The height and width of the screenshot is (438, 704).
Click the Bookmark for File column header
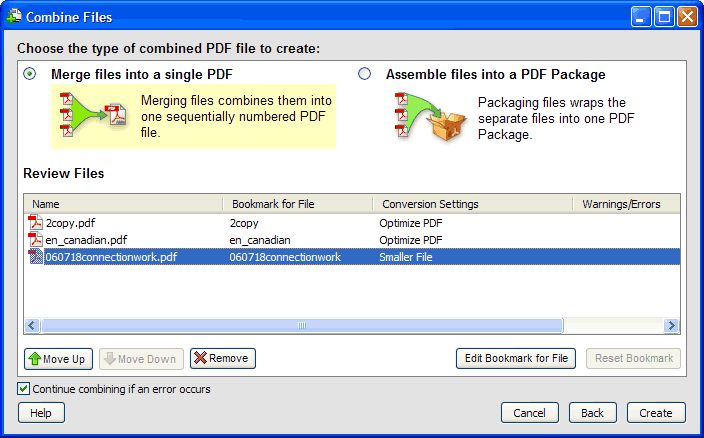tap(297, 204)
